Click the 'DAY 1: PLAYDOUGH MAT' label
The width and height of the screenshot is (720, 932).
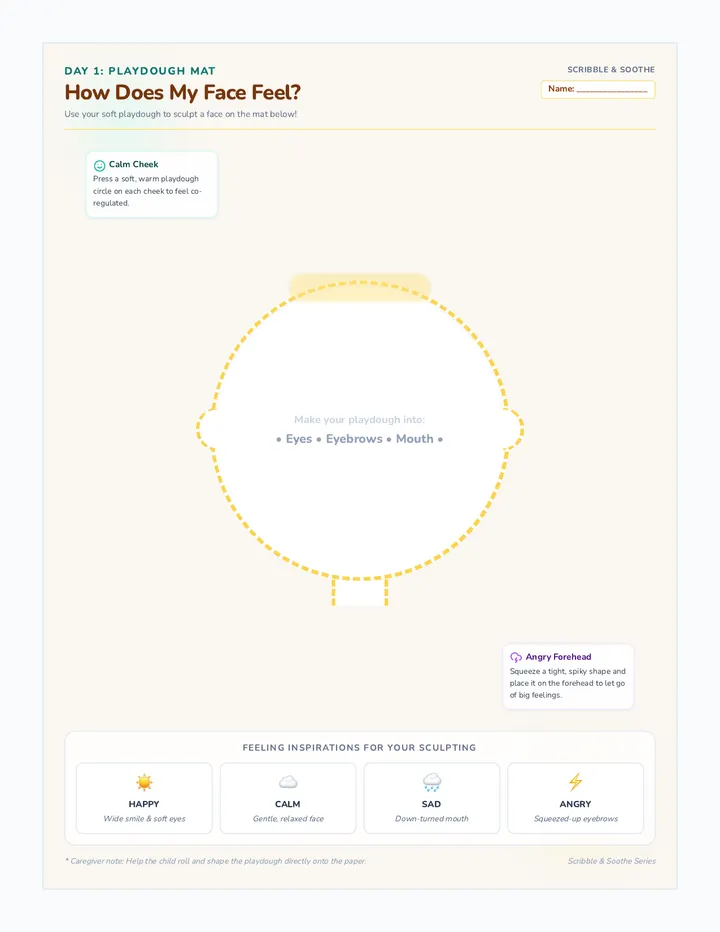[x=140, y=71]
